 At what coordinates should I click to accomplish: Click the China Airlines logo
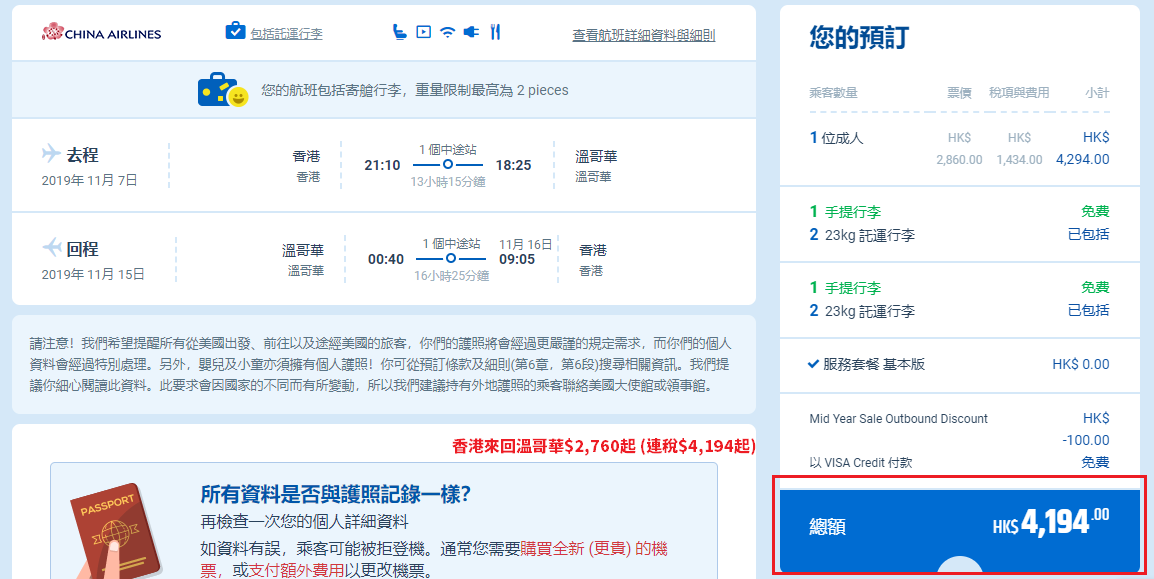point(102,33)
